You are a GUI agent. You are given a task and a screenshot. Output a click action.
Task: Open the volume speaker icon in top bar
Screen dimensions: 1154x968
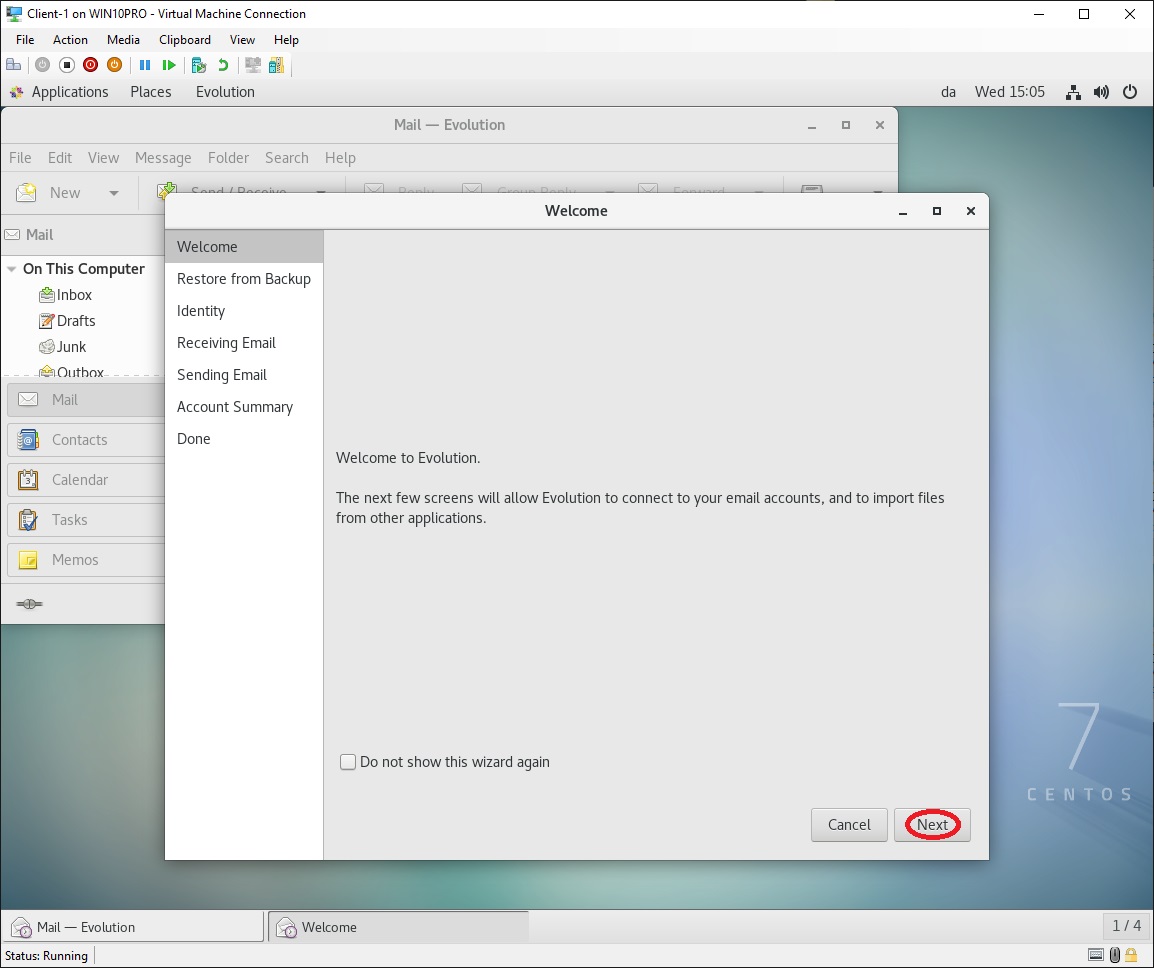click(x=1102, y=92)
